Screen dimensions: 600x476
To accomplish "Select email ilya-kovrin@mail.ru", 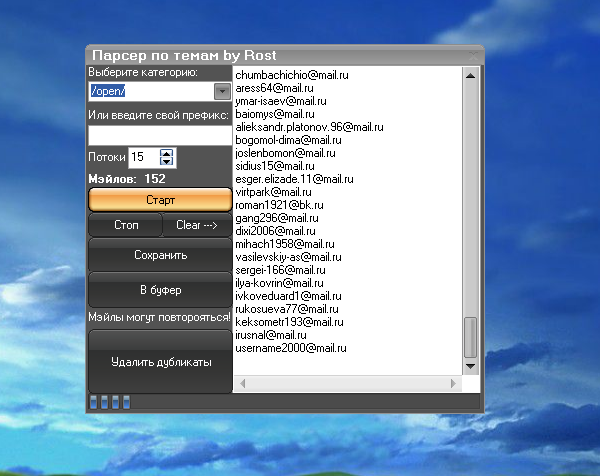I will (x=279, y=283).
